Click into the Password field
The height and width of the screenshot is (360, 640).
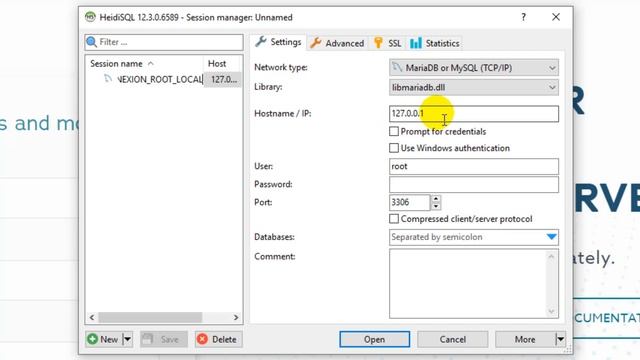474,184
